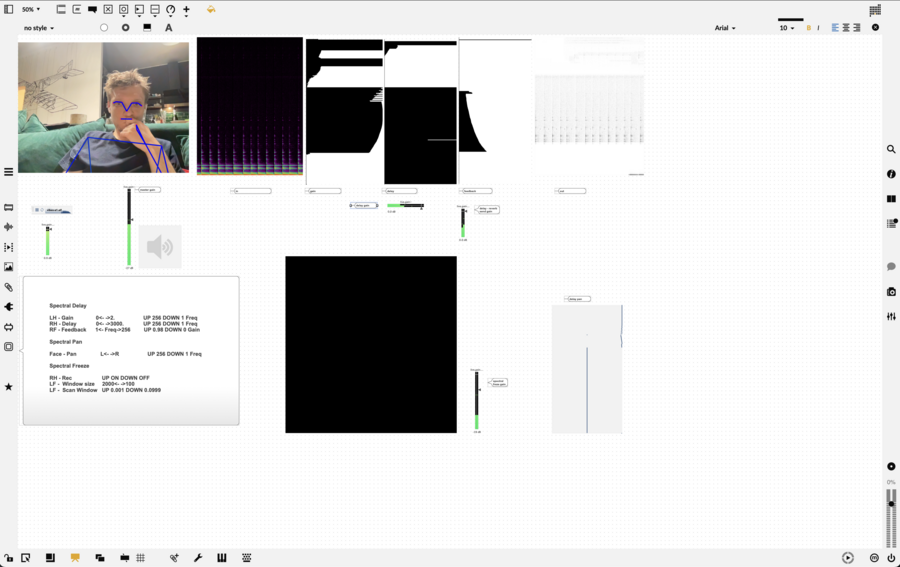
Task: Open the star favorites in left sidebar
Action: point(9,387)
